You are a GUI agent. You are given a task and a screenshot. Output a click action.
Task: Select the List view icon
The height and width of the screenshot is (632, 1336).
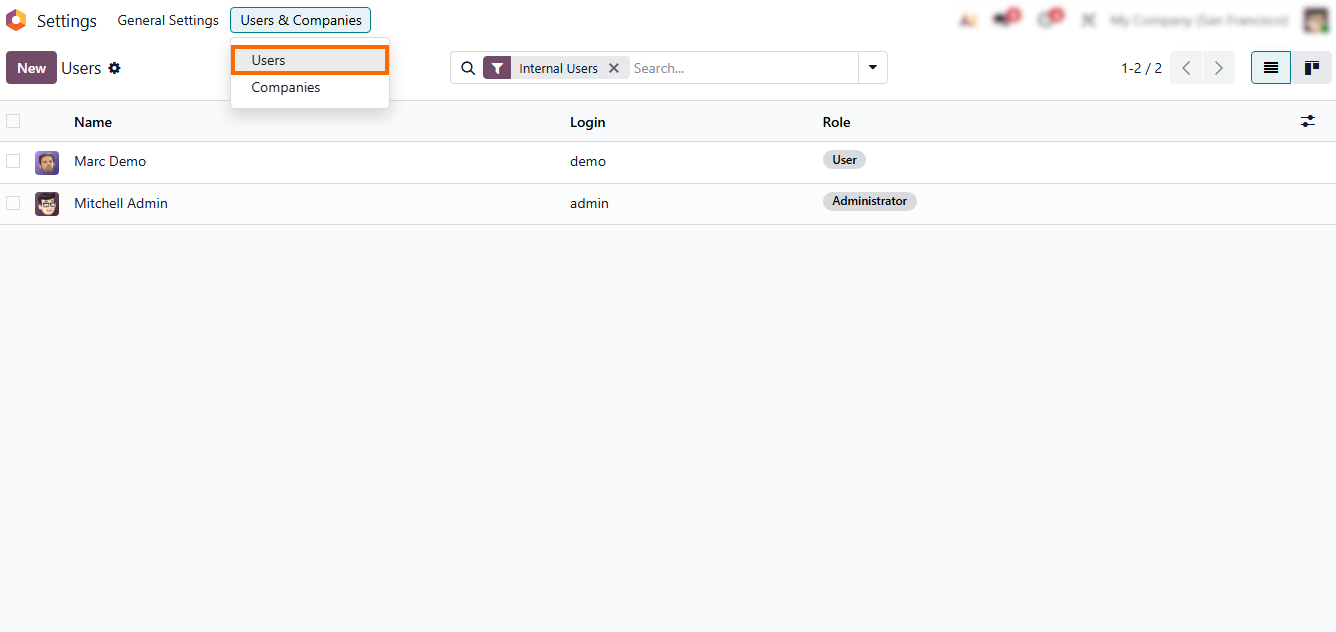[x=1271, y=68]
